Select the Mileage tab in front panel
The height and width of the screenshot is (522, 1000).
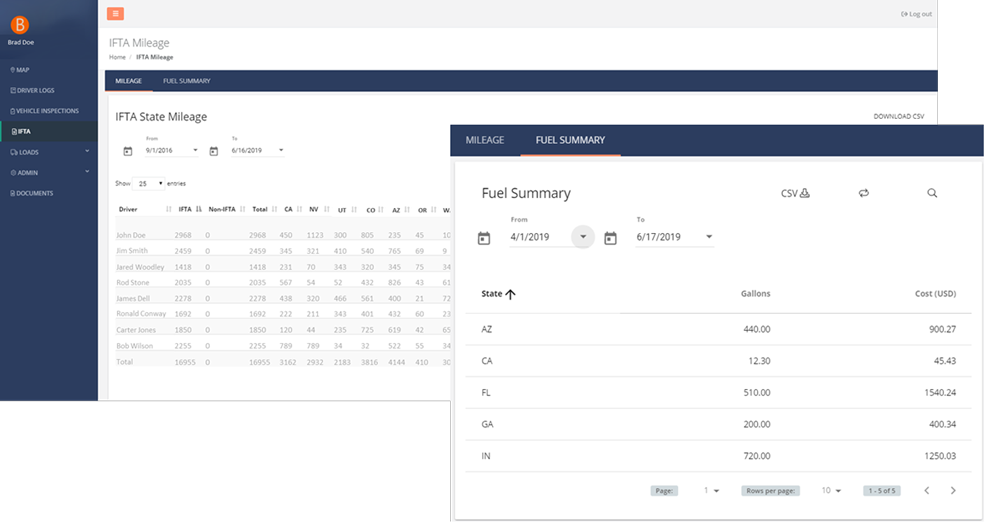click(485, 140)
